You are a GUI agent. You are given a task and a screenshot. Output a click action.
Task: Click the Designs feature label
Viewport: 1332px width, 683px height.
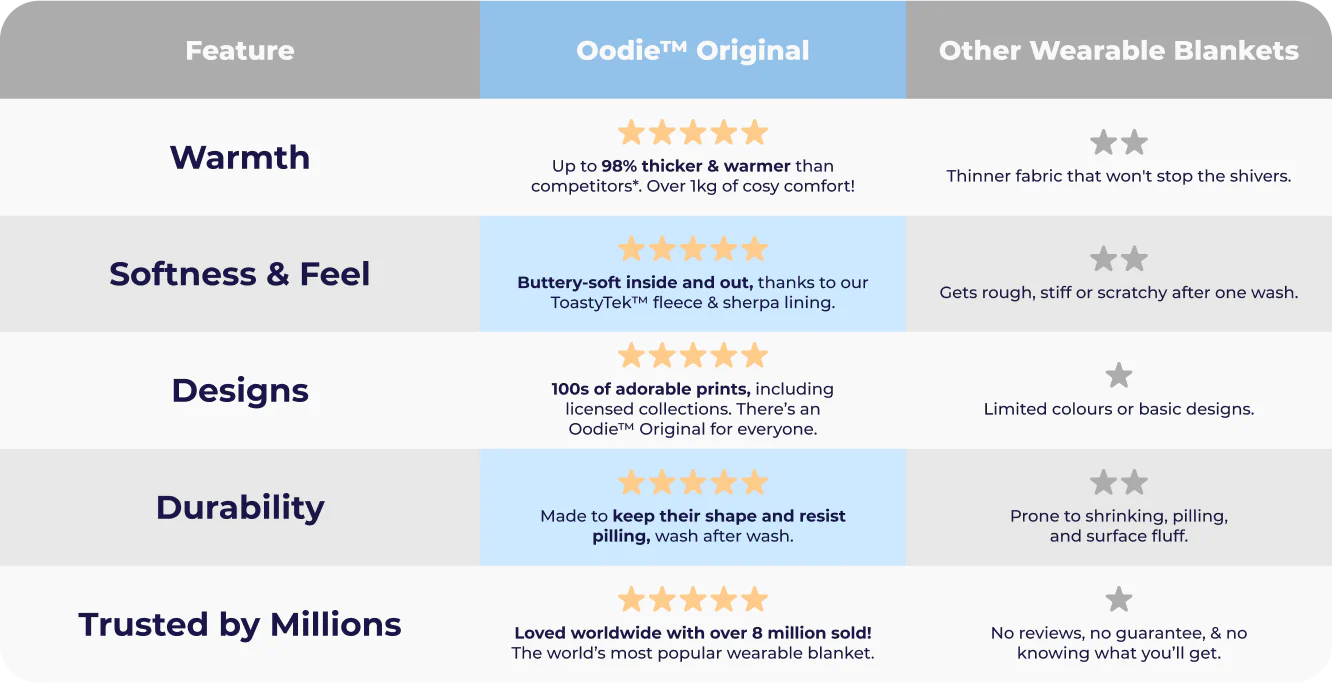point(240,390)
